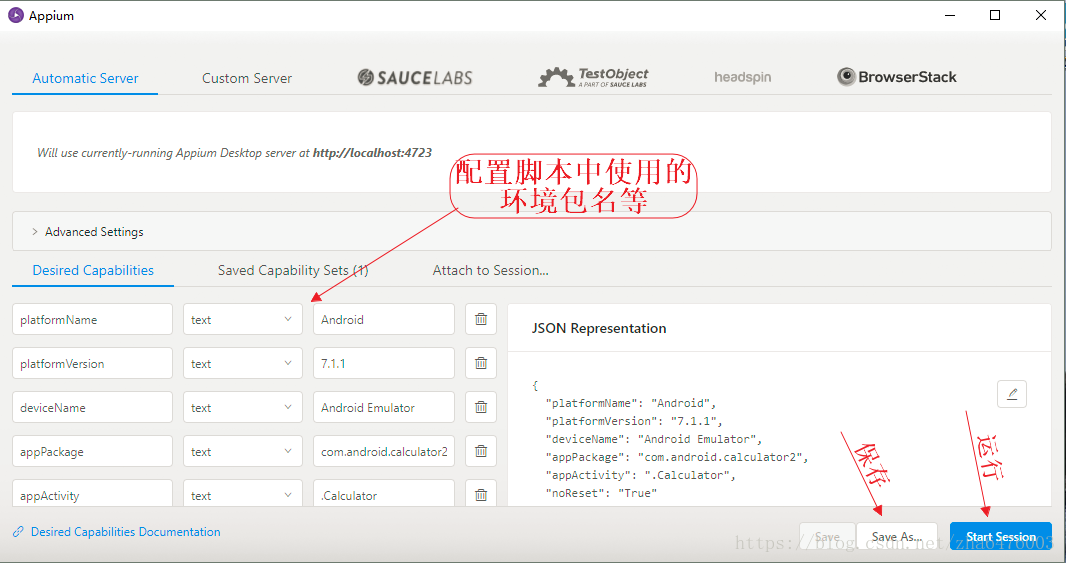Viewport: 1066px width, 563px height.
Task: Open the Saved Capability Sets tab
Action: (293, 271)
